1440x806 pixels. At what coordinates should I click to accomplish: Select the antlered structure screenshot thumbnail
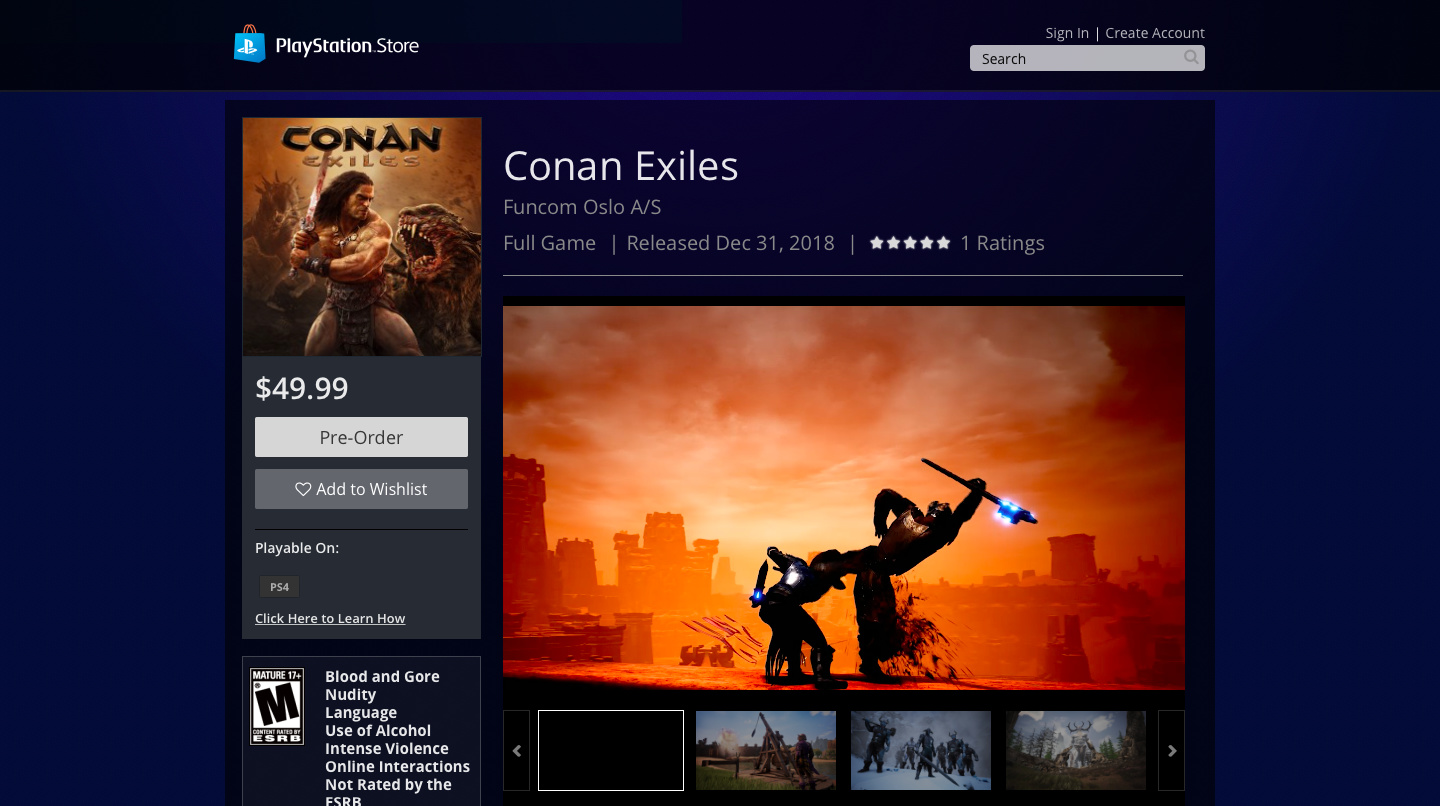click(x=1076, y=750)
